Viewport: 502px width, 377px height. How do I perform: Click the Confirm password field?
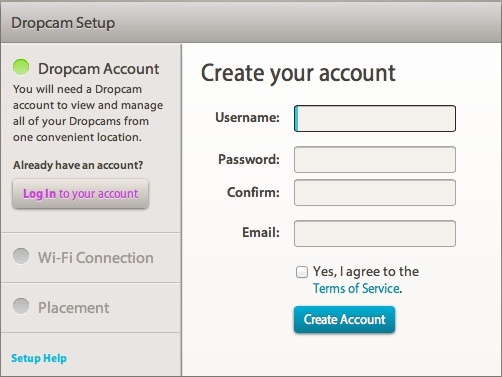click(375, 192)
